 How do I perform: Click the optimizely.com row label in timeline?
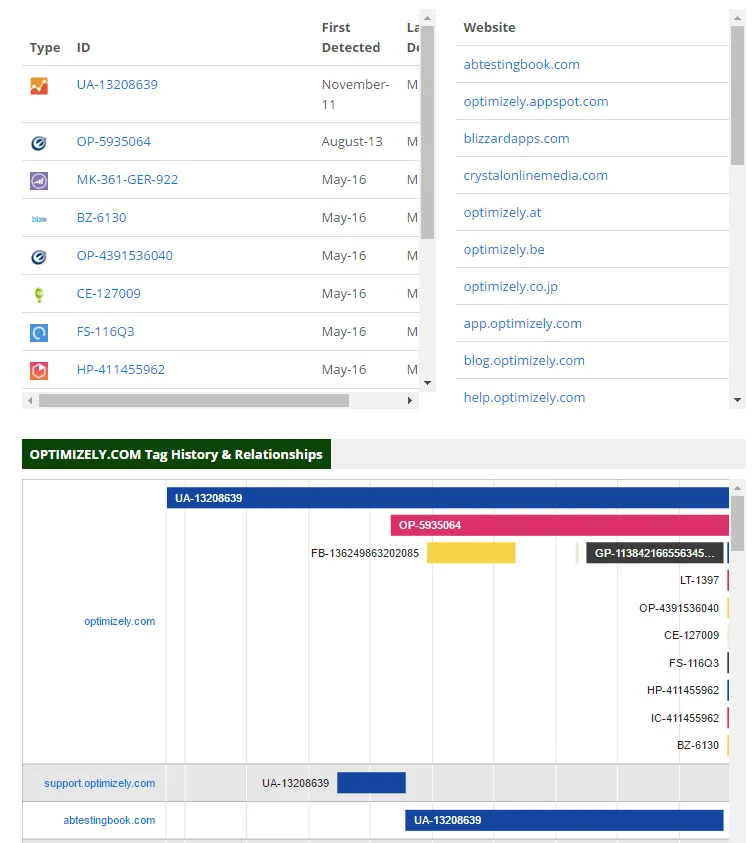coord(119,621)
